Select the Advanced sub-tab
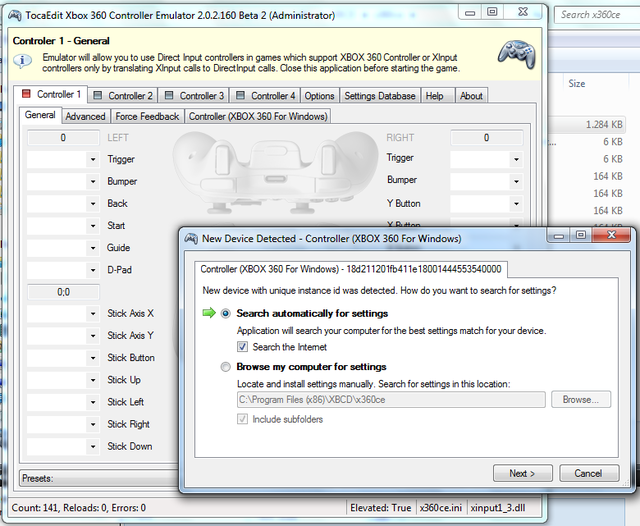Screen dimensions: 640x526 coord(85,116)
